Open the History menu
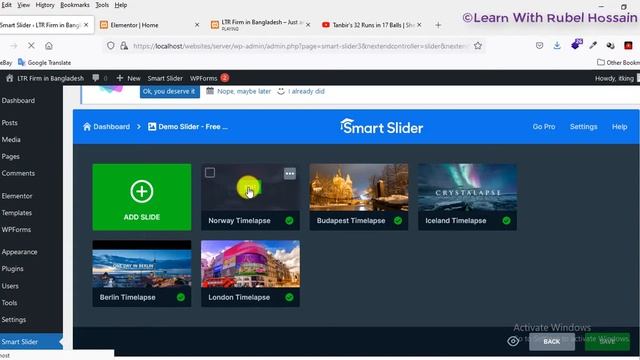The image size is (640, 360). (45, 5)
